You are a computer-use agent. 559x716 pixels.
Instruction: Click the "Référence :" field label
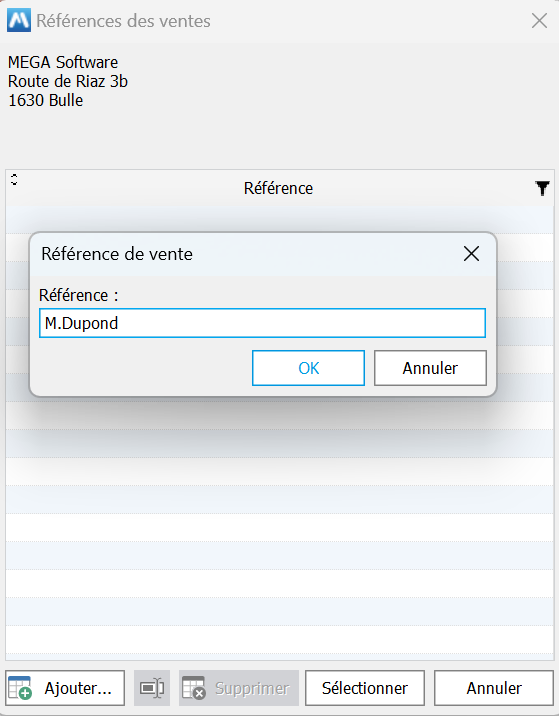pyautogui.click(x=79, y=295)
